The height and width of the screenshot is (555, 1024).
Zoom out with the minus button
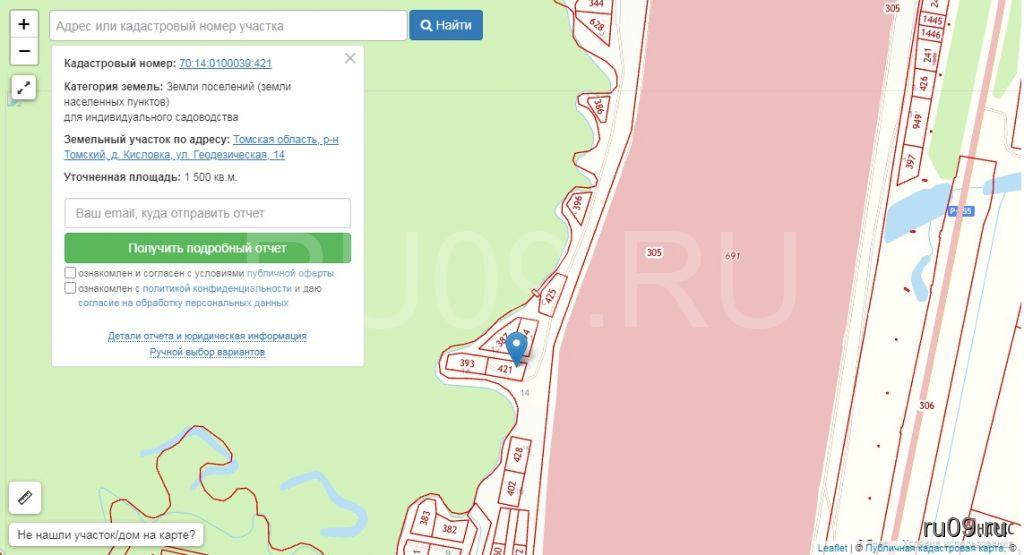[x=24, y=52]
